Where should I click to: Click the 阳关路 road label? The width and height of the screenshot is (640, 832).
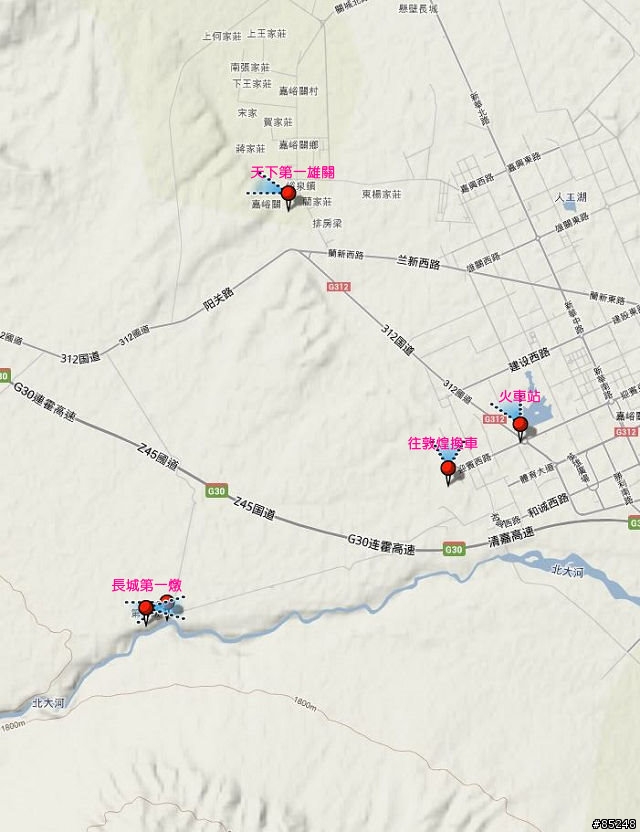(x=219, y=300)
